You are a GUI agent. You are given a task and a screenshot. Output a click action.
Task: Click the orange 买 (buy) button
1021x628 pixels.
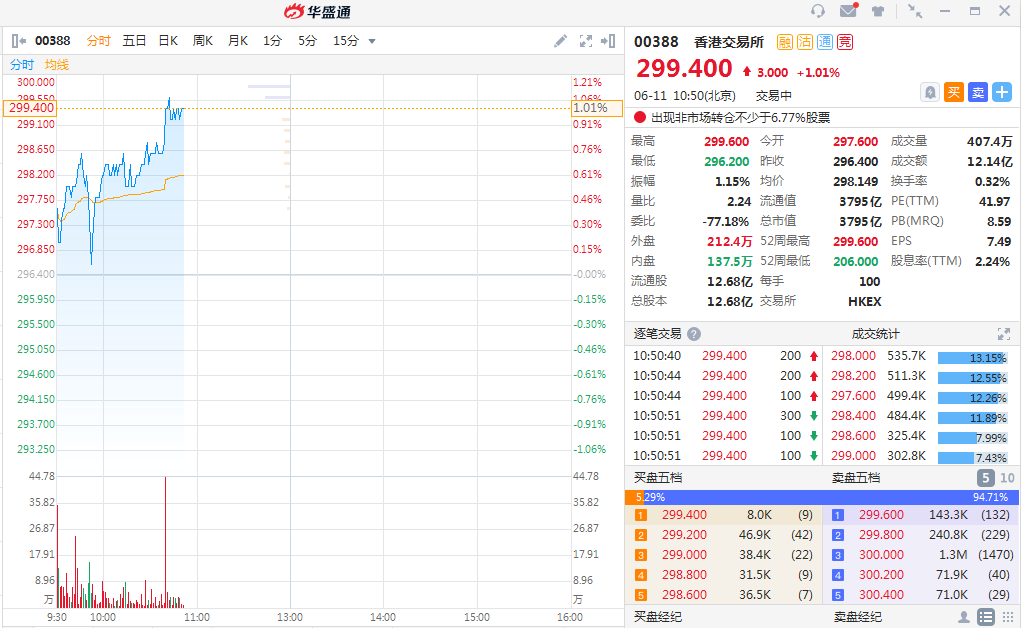954,92
